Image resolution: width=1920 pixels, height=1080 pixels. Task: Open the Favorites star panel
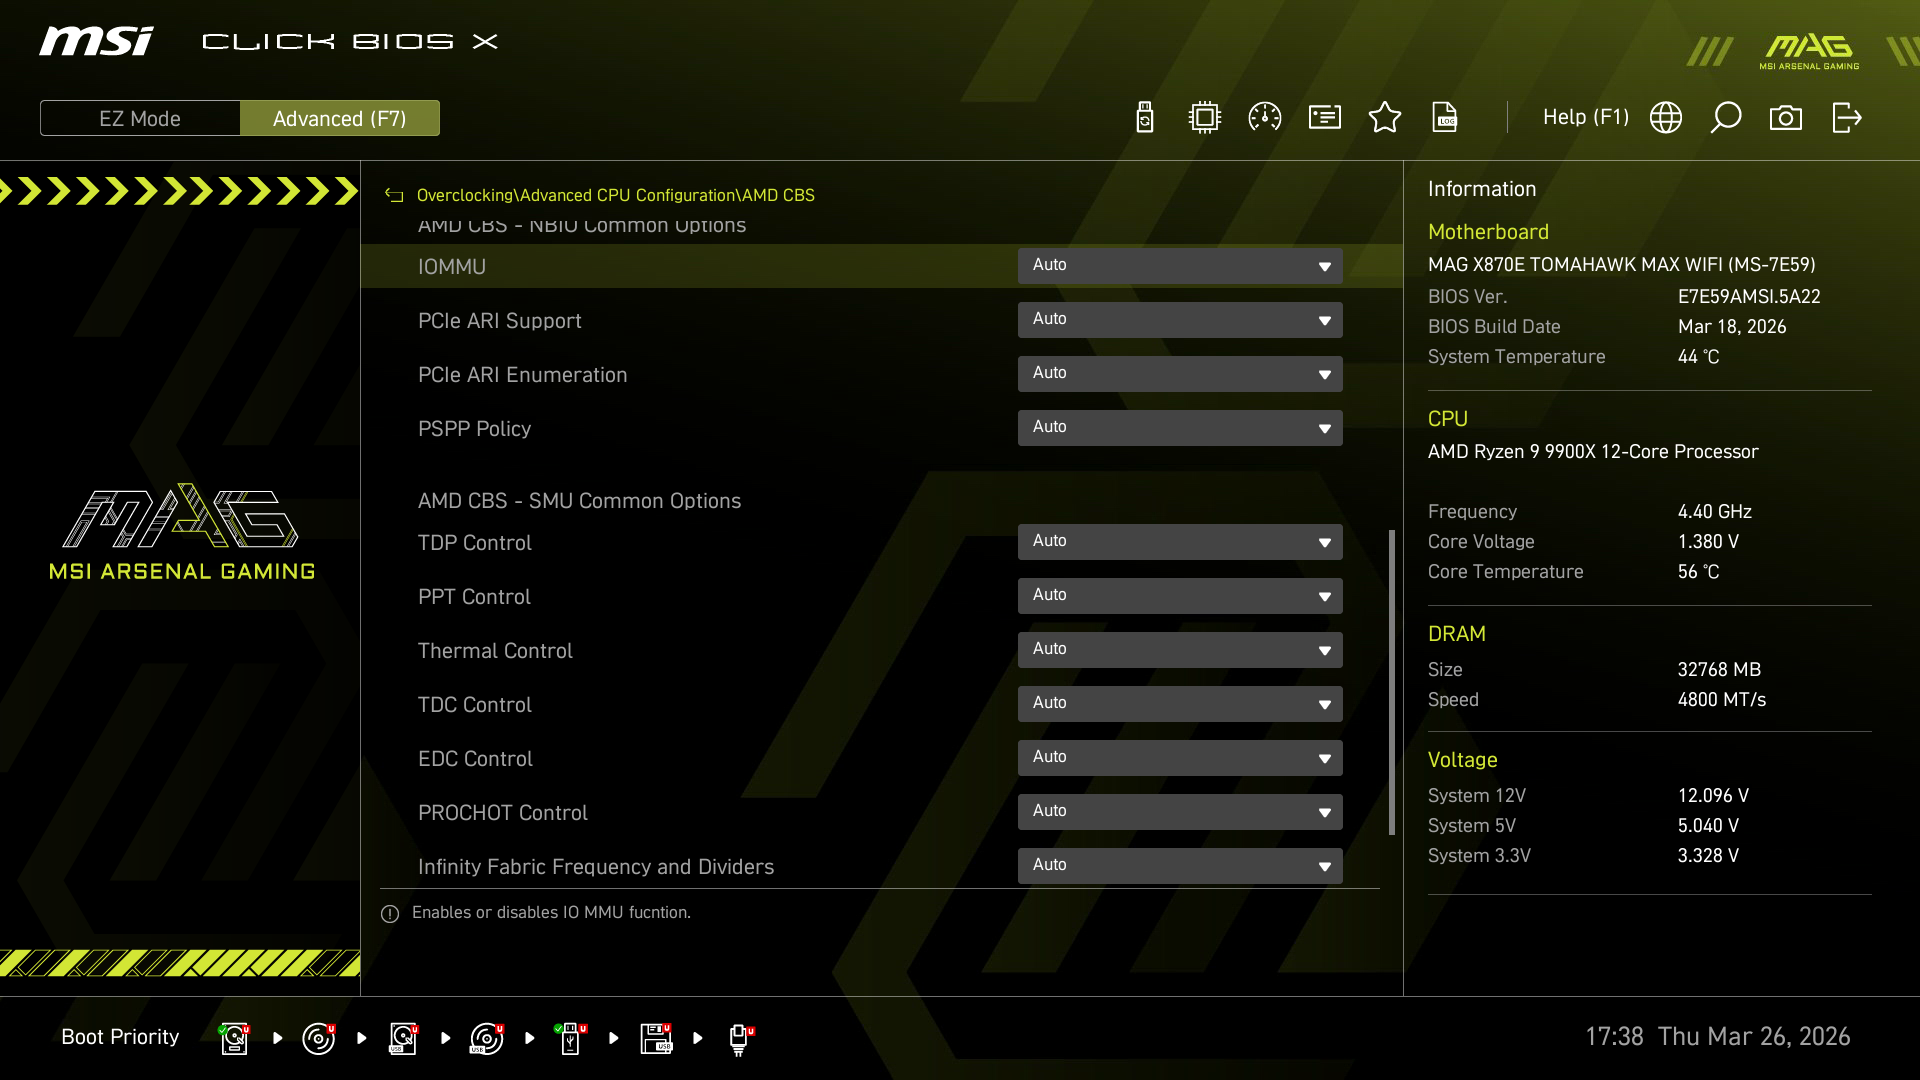(x=1385, y=117)
